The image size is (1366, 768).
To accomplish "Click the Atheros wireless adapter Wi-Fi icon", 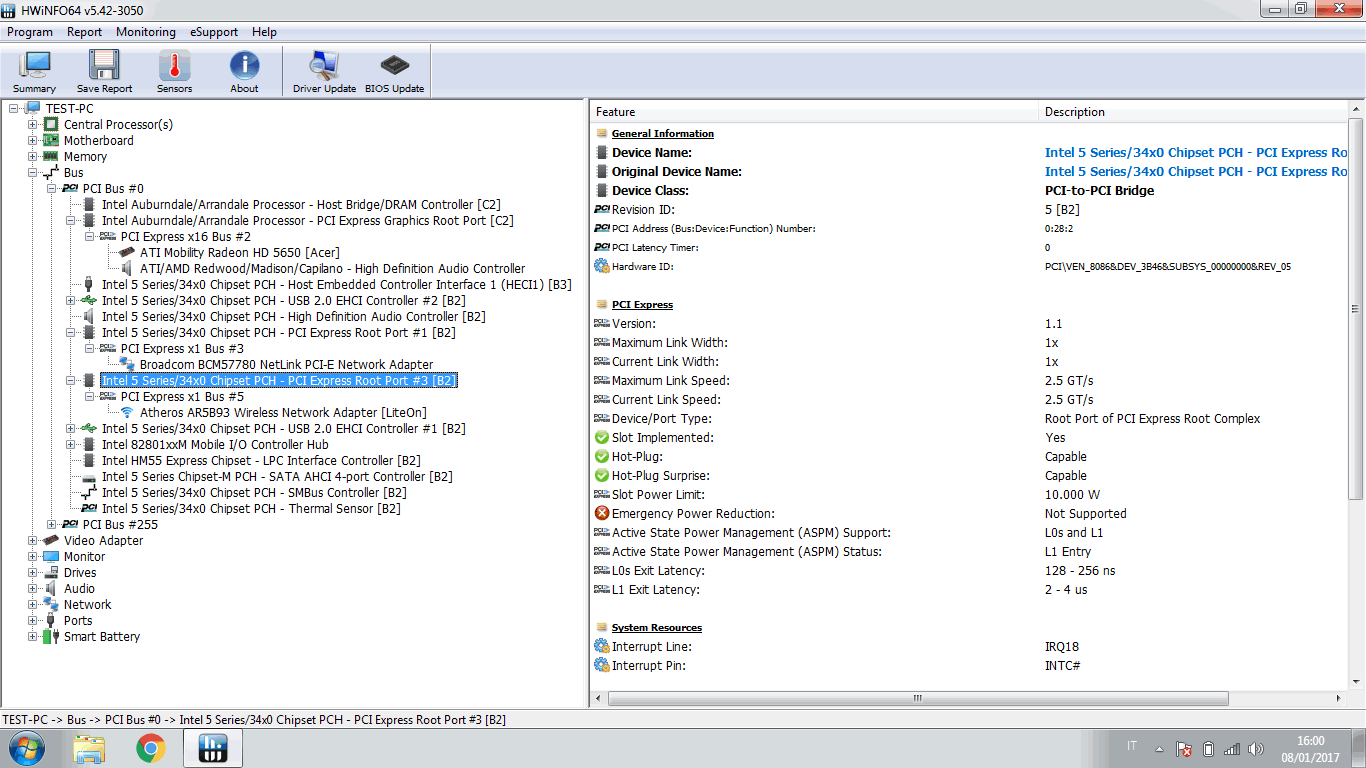I will click(x=128, y=412).
